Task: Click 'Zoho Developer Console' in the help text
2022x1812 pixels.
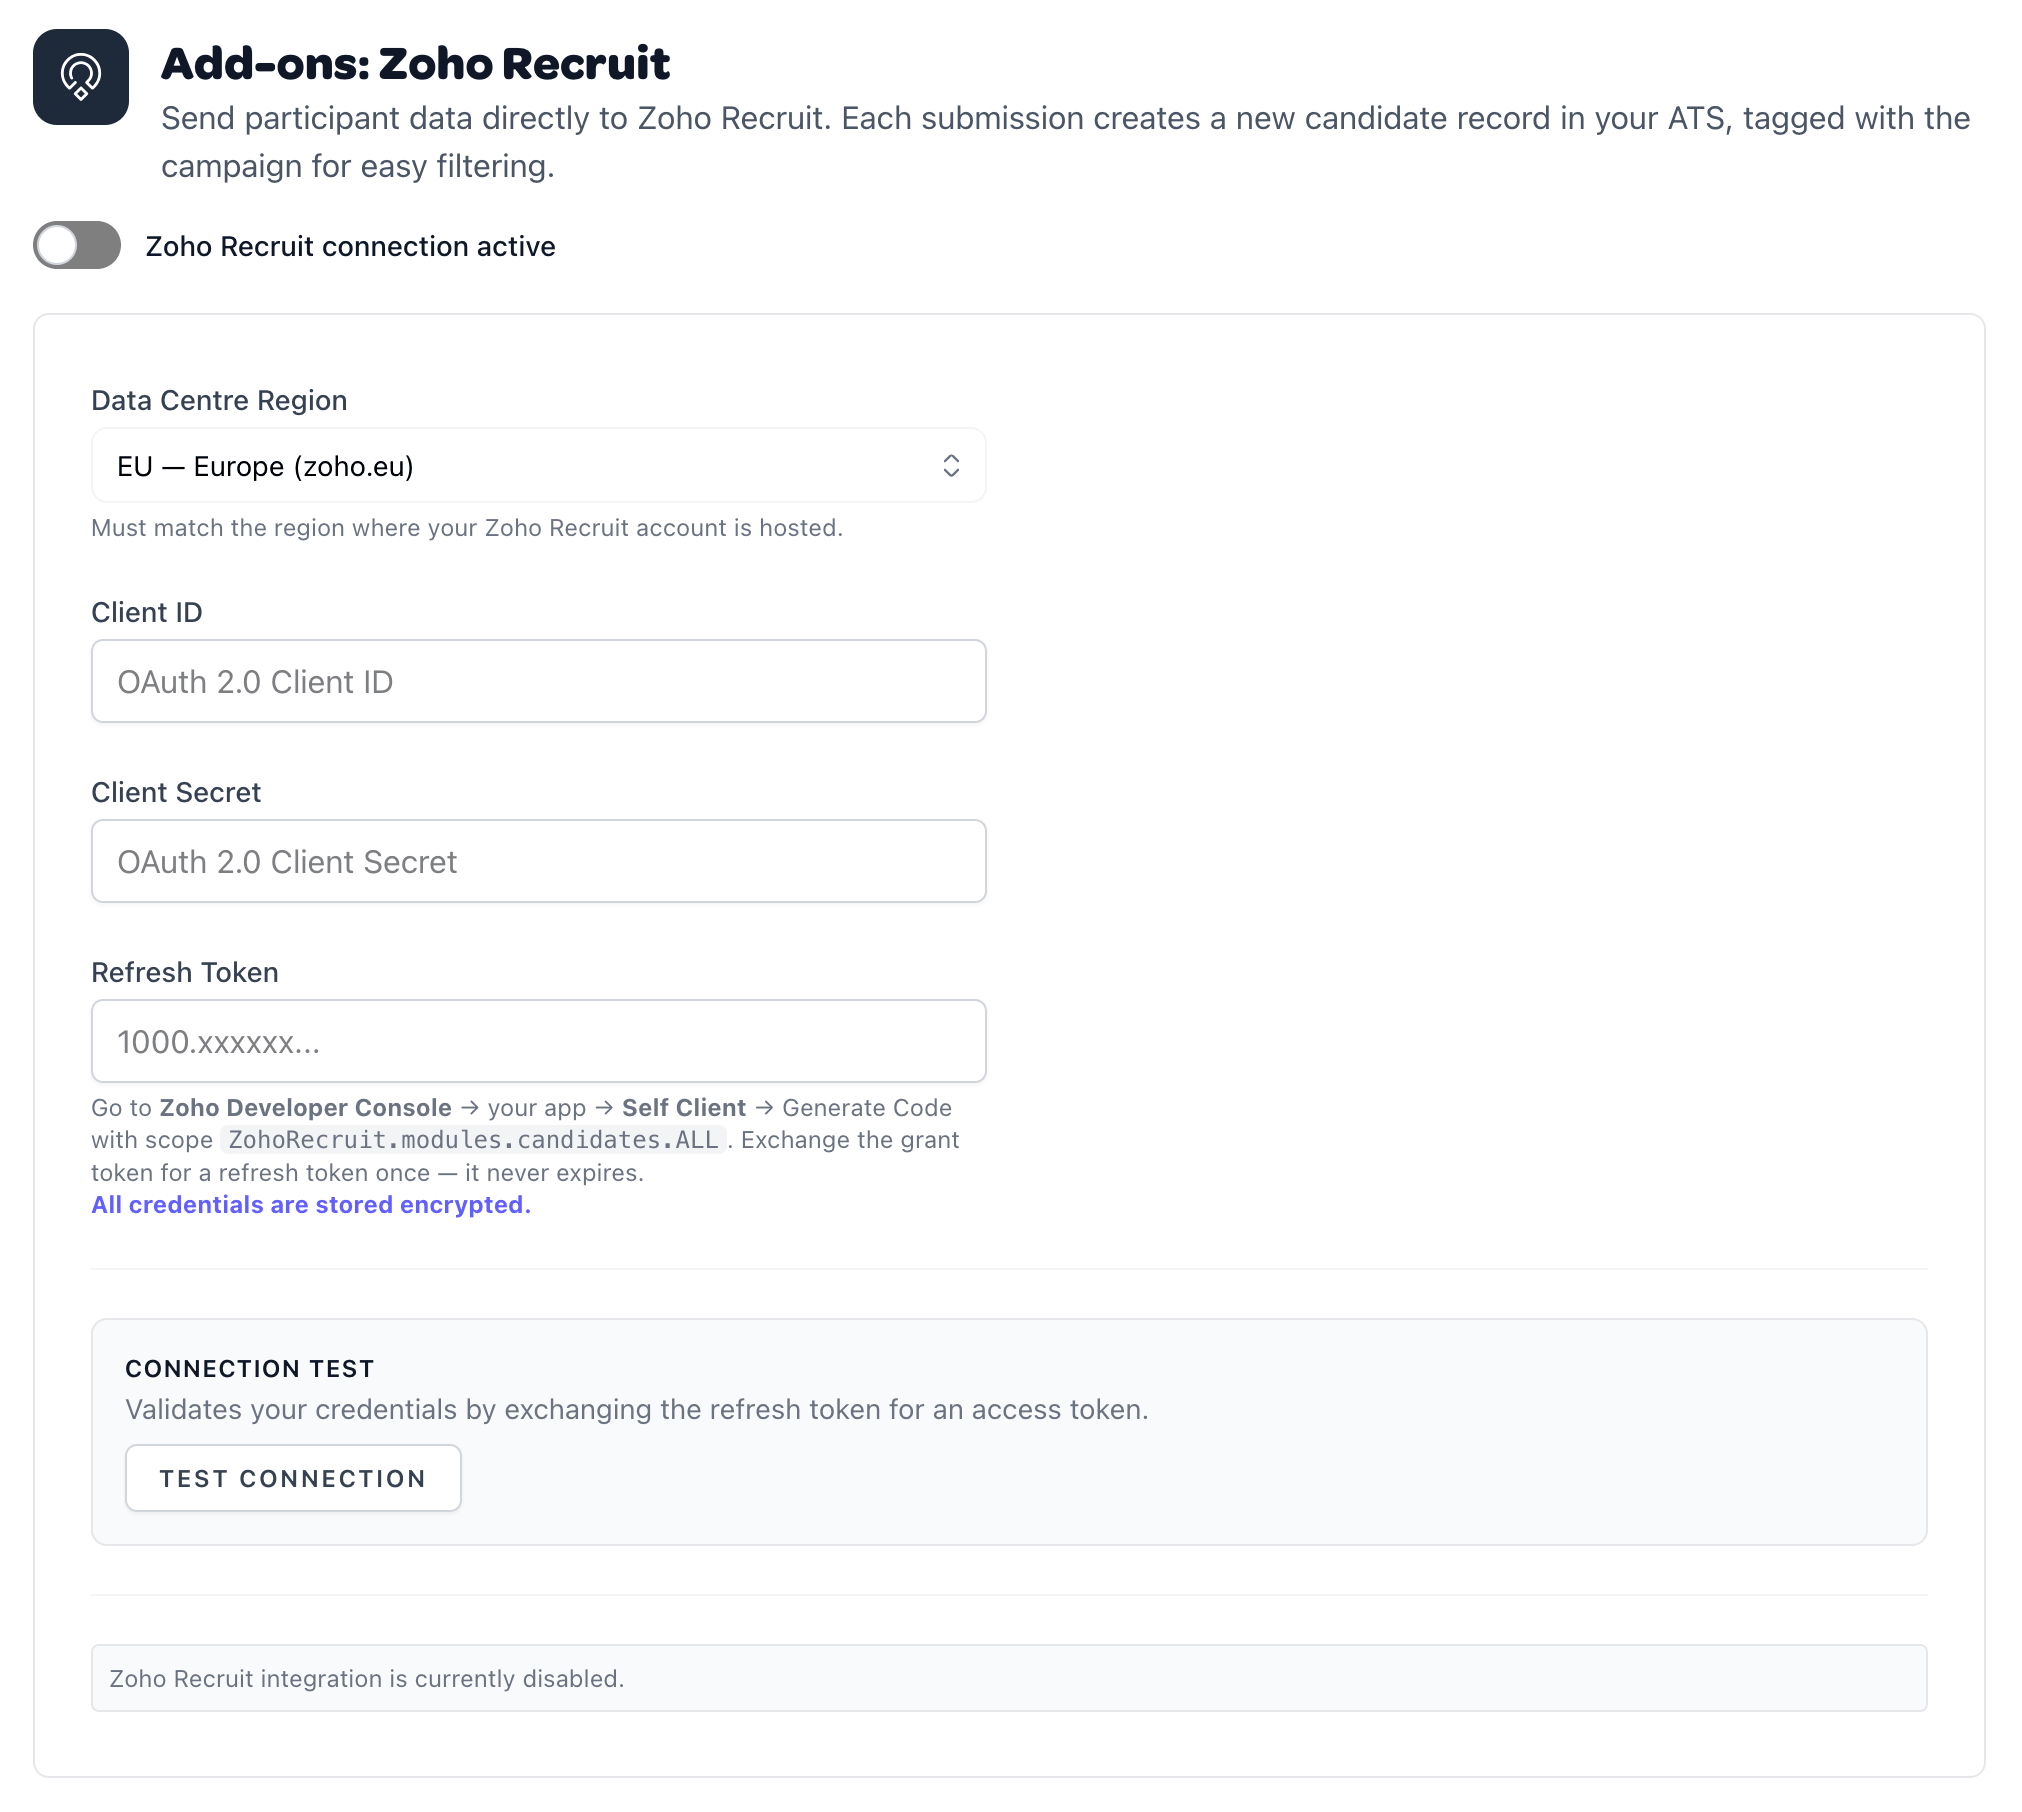Action: click(305, 1108)
